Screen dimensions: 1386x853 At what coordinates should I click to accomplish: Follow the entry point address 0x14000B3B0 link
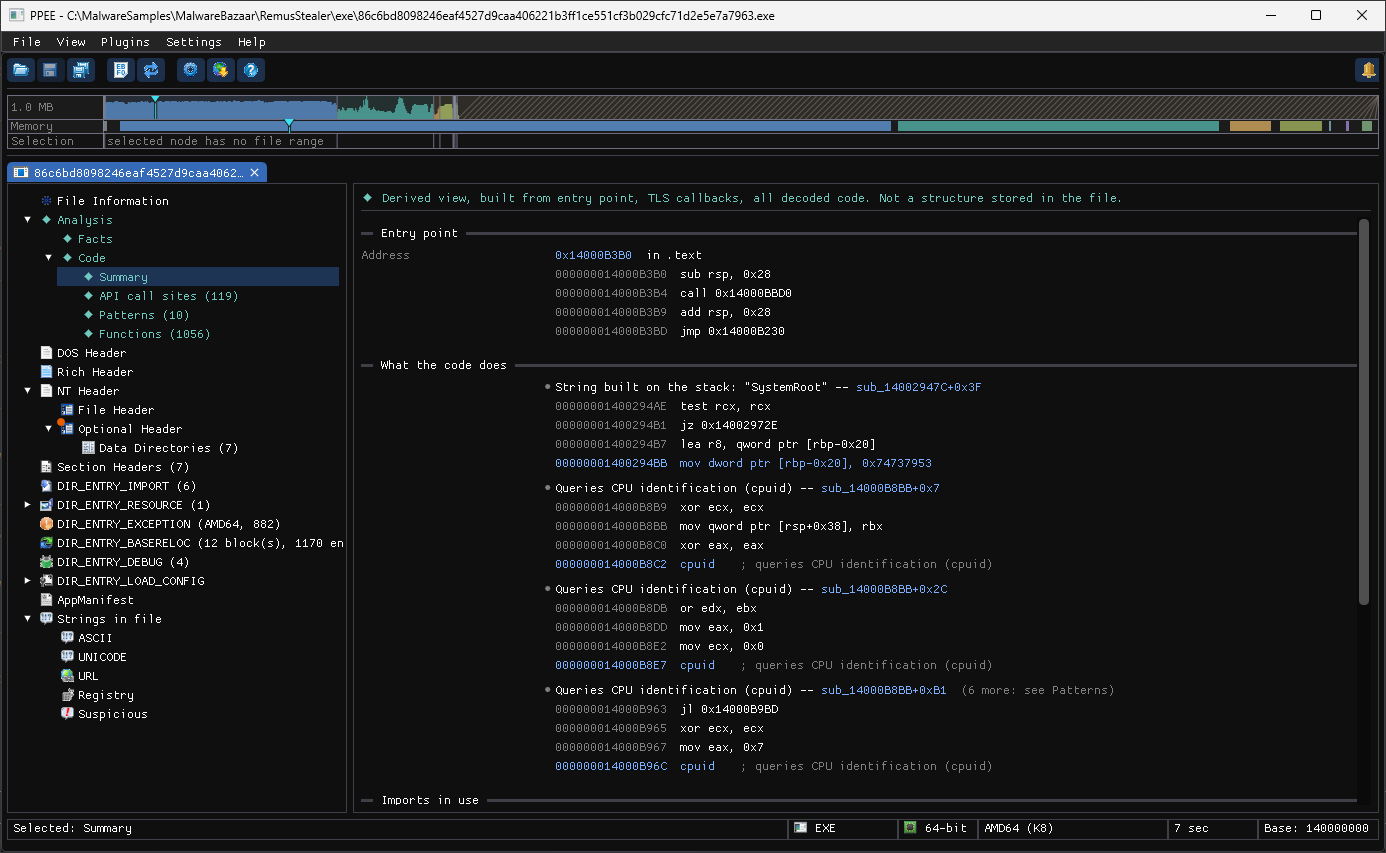593,255
